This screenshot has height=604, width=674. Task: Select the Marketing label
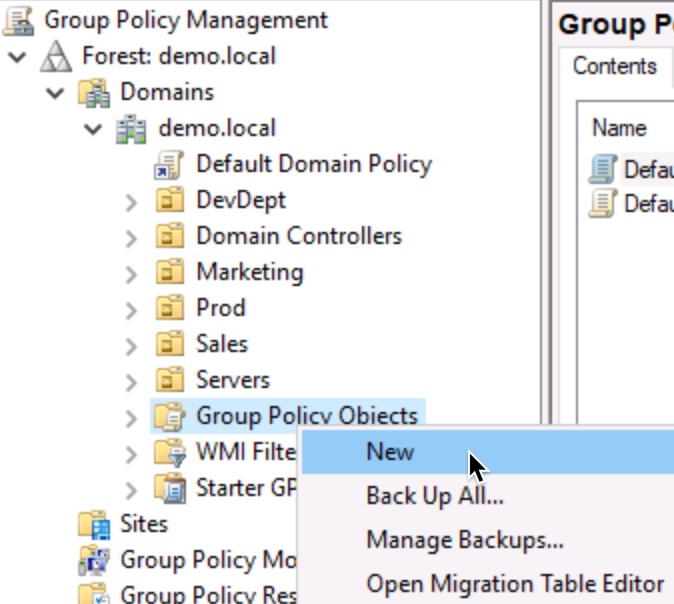250,273
